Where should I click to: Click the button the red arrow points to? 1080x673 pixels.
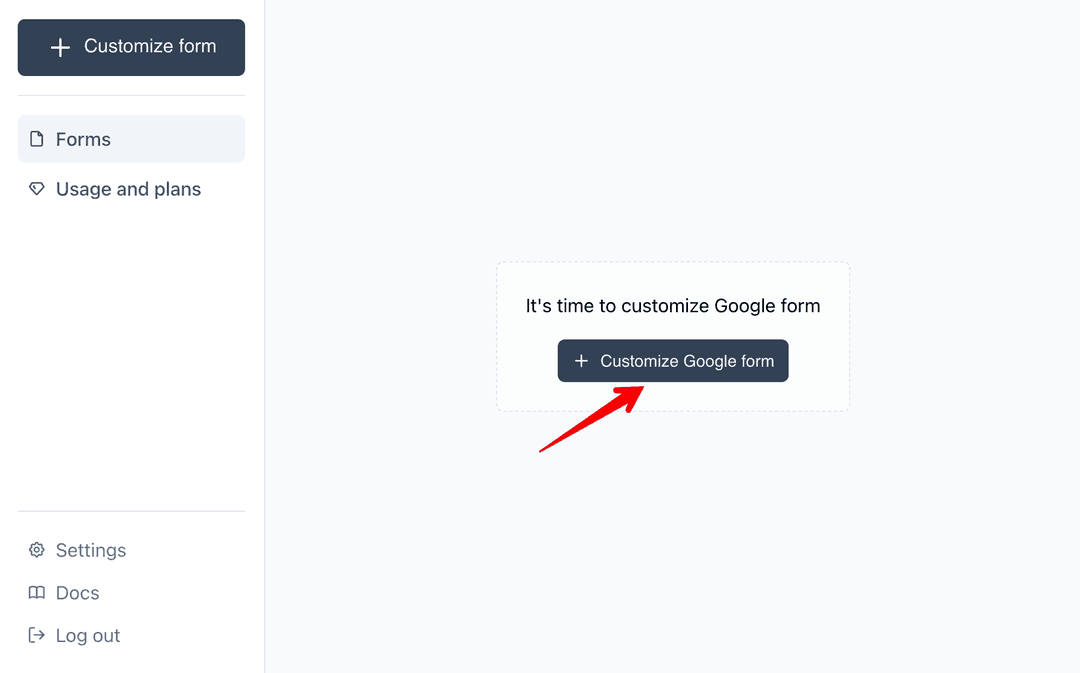(672, 361)
